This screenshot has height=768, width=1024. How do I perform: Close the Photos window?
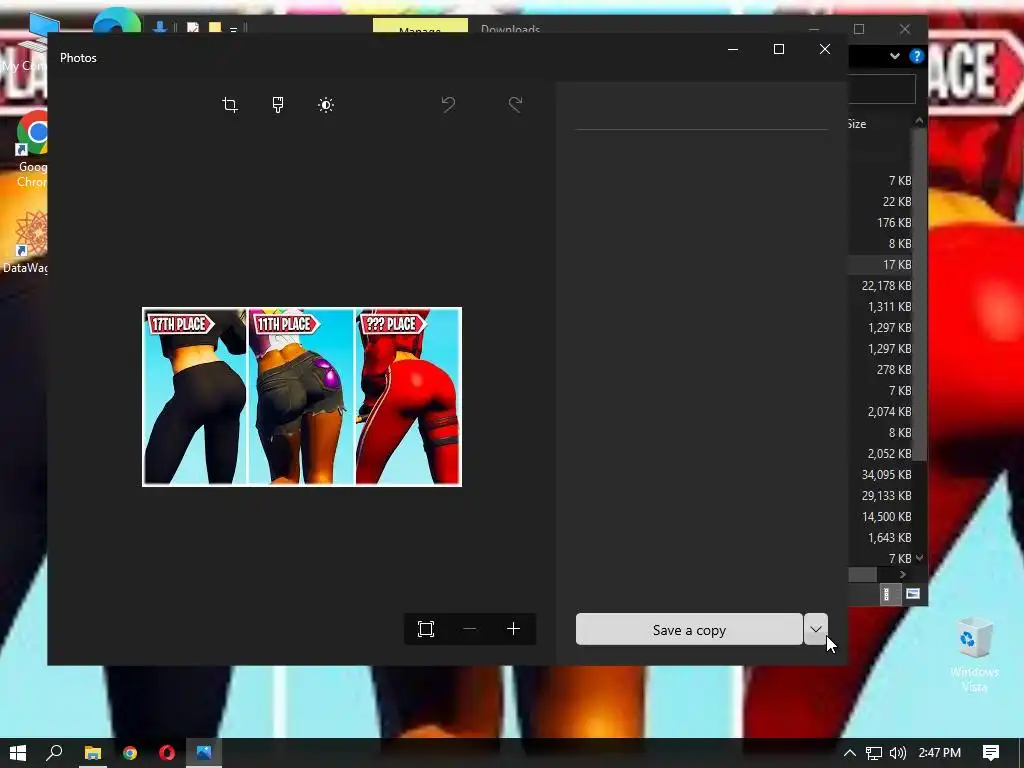[x=825, y=49]
